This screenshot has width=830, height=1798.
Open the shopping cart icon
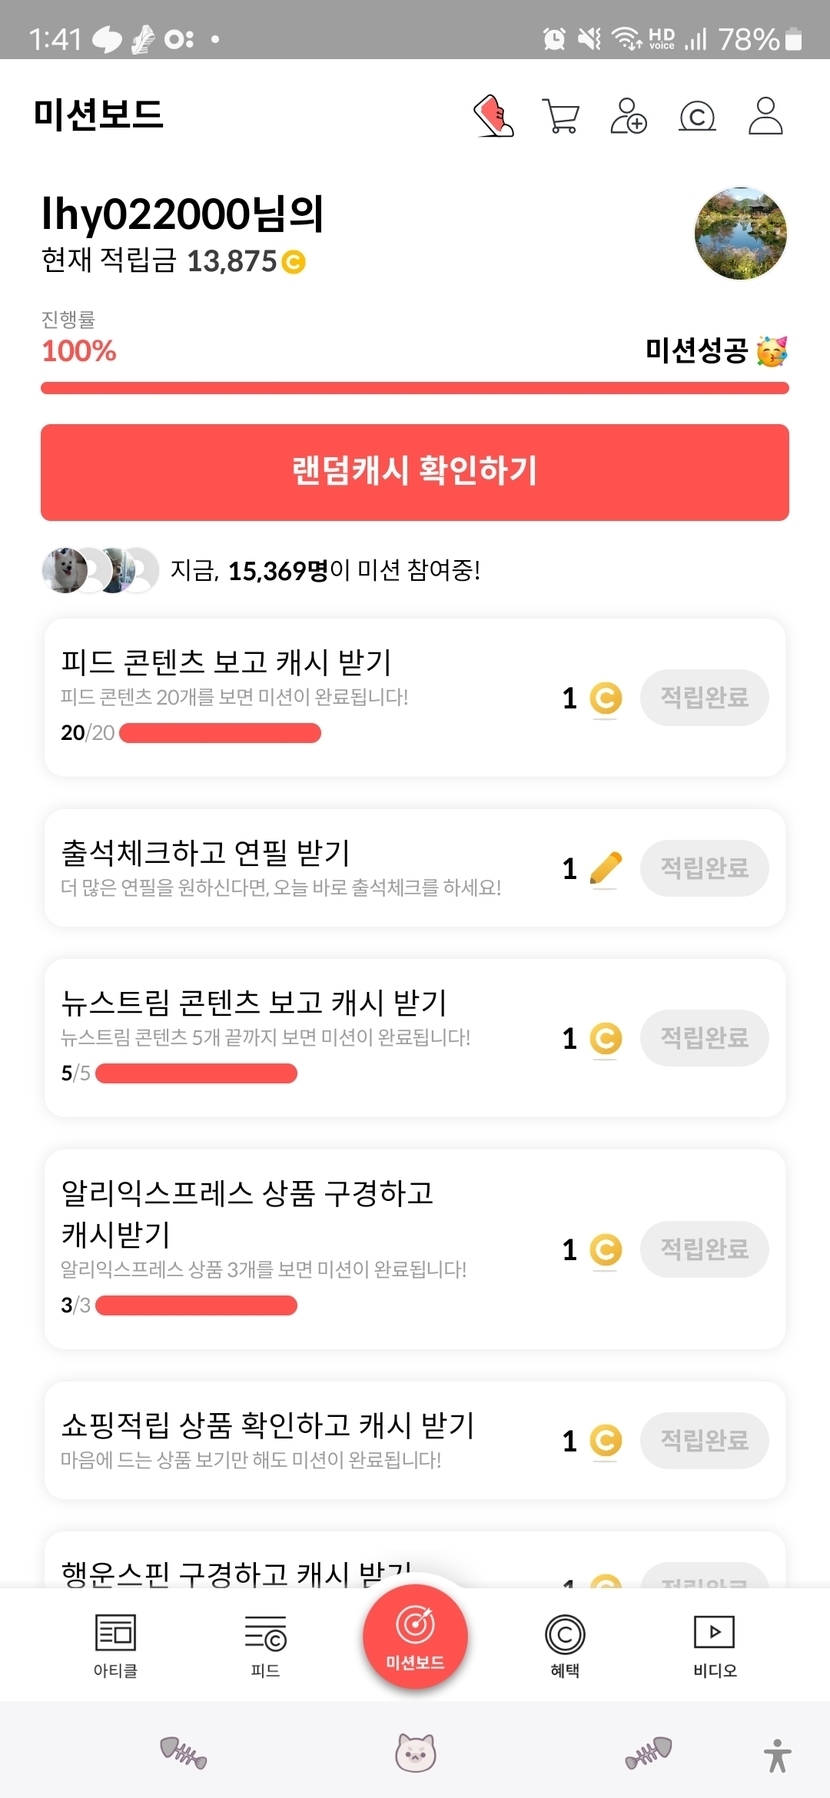coord(561,116)
